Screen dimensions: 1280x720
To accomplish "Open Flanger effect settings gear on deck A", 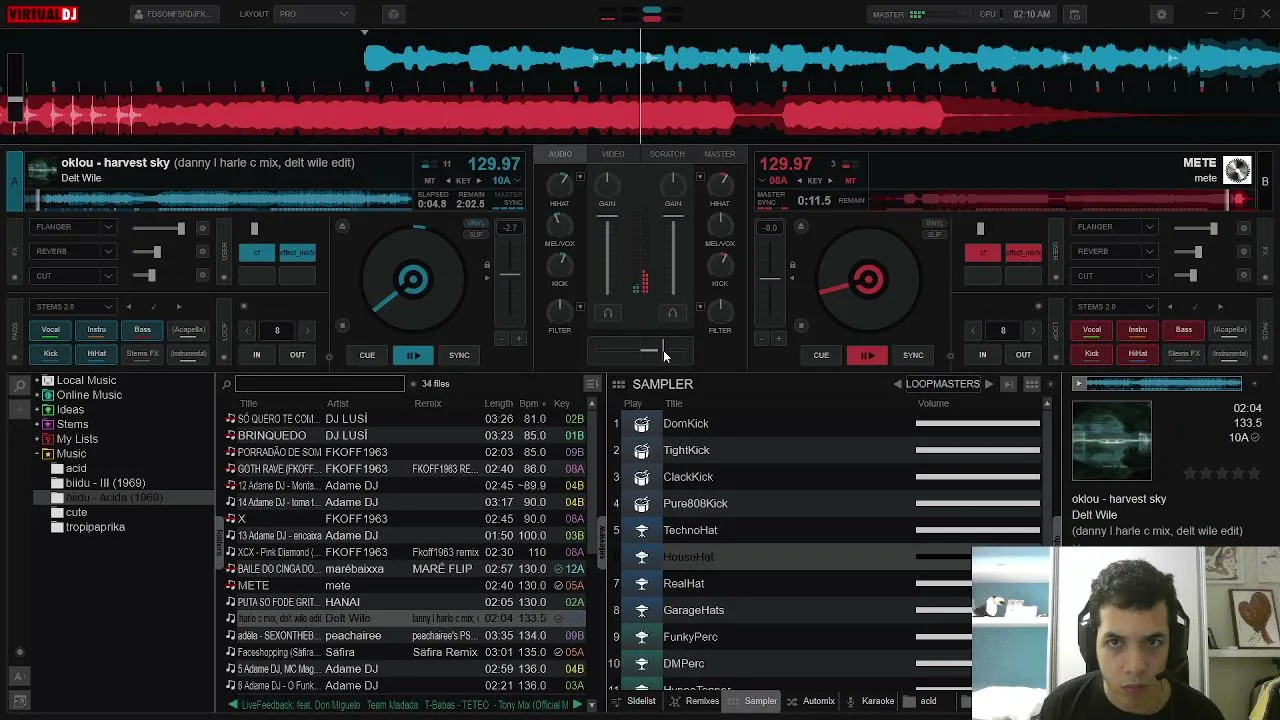I will (x=202, y=228).
